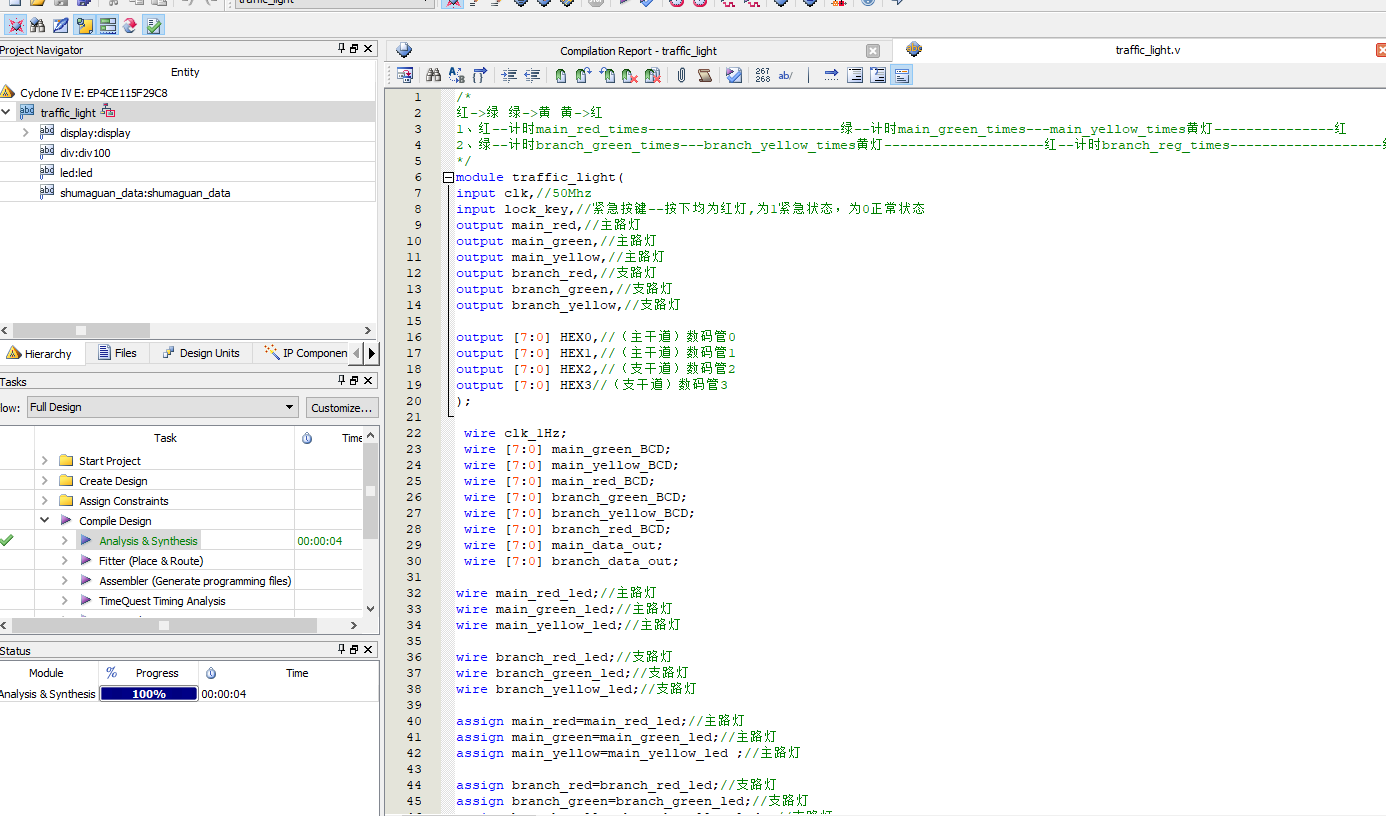Pin the Status panel
Screen dimensions: 1386x816
[x=341, y=650]
